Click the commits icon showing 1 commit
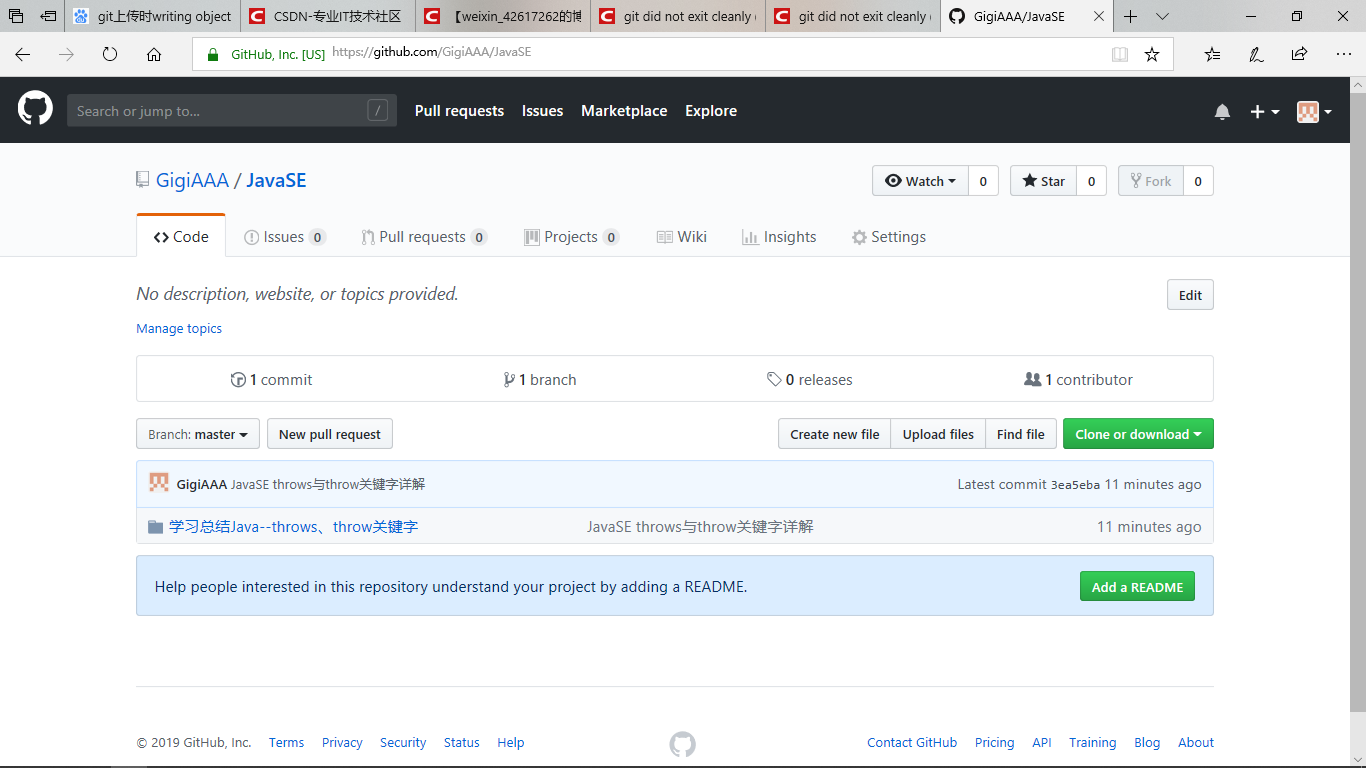 pos(239,379)
